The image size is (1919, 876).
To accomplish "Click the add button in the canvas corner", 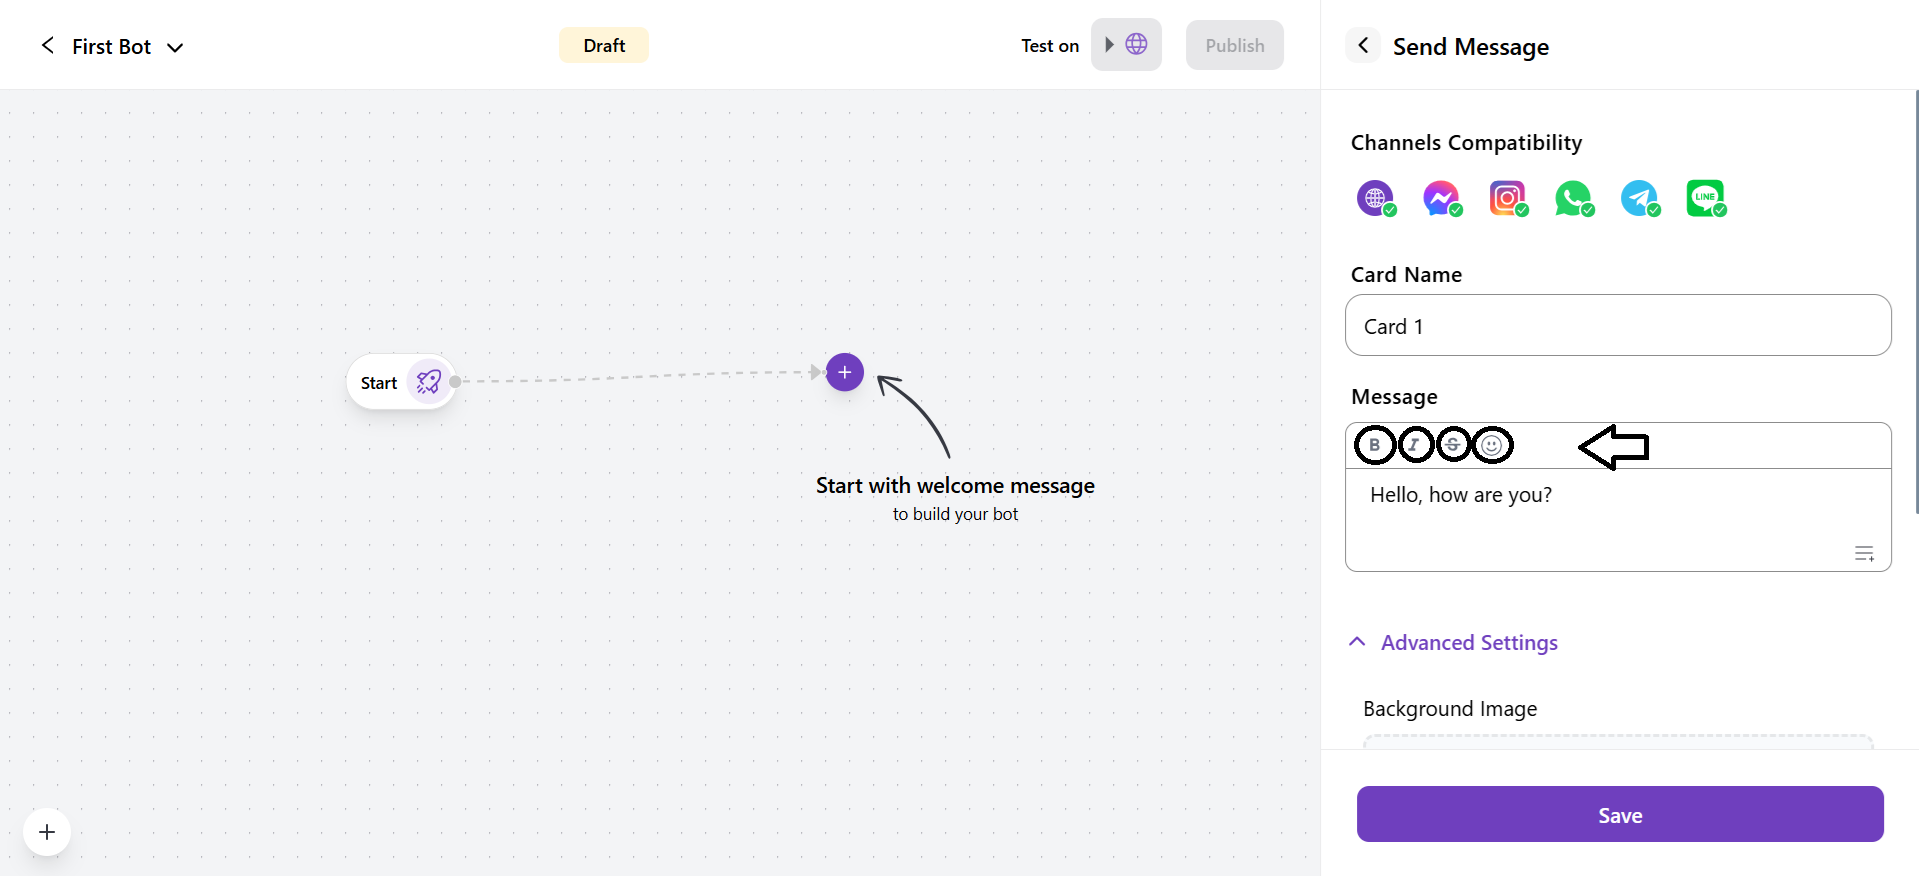I will [x=47, y=832].
